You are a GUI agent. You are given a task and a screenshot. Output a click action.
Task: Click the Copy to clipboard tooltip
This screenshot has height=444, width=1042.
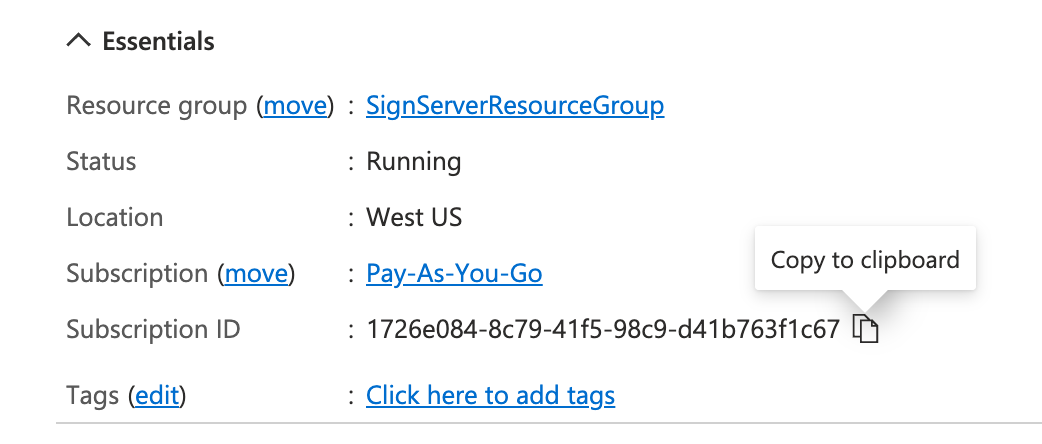[865, 260]
